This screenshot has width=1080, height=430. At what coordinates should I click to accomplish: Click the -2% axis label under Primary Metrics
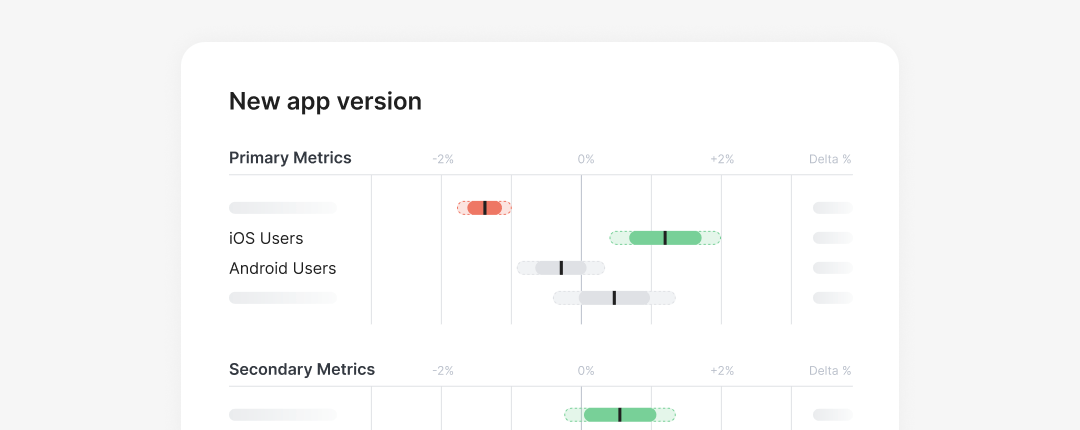(x=443, y=159)
